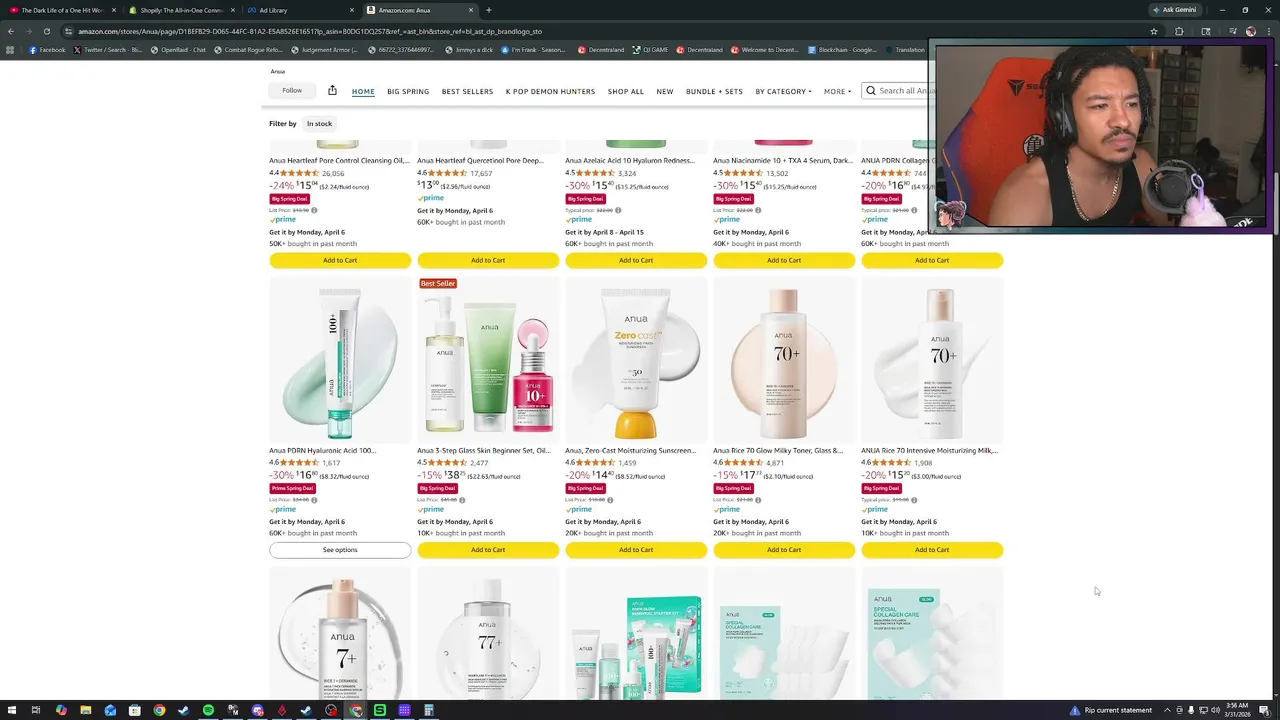Click the store share icon
Image resolution: width=1280 pixels, height=720 pixels.
pyautogui.click(x=332, y=90)
